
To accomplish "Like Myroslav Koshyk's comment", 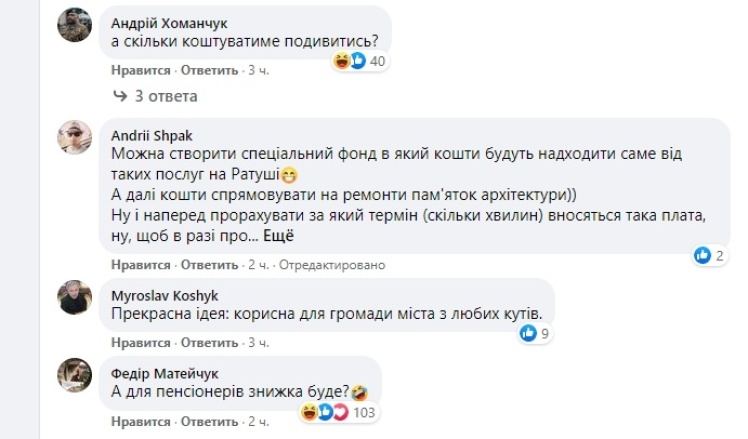I will click(142, 344).
